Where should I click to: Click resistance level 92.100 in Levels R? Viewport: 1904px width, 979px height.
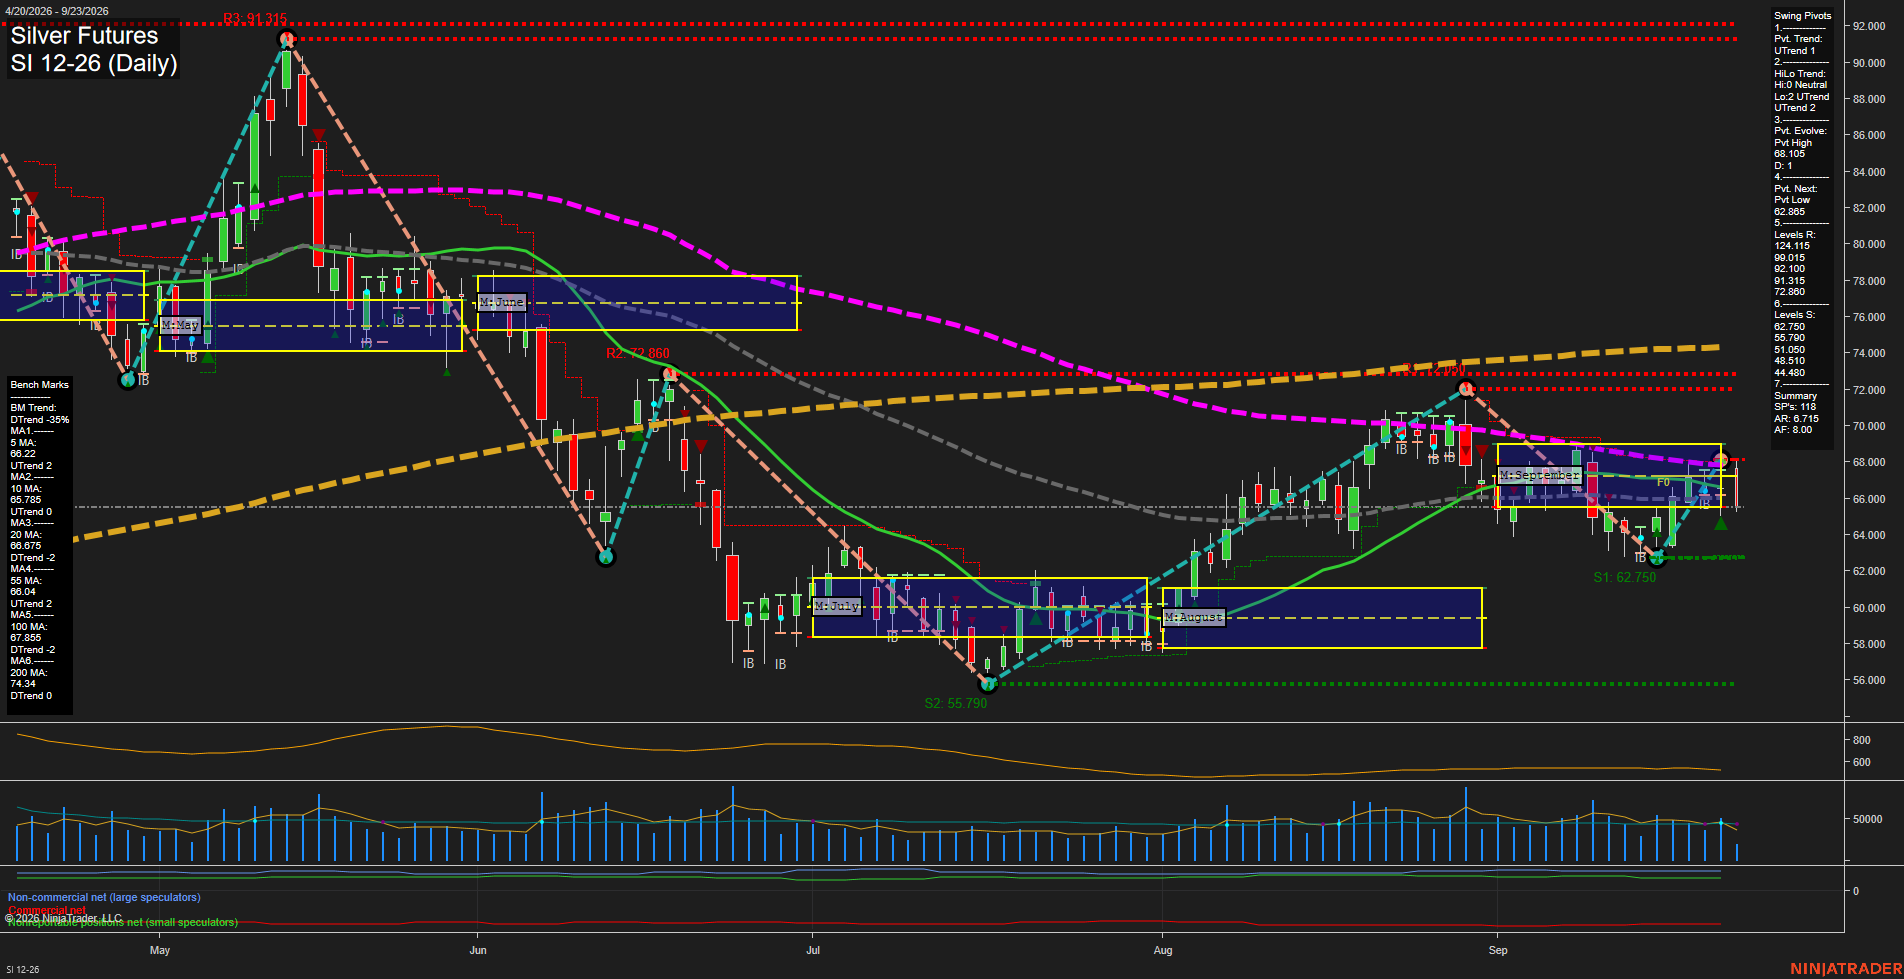tap(1790, 269)
